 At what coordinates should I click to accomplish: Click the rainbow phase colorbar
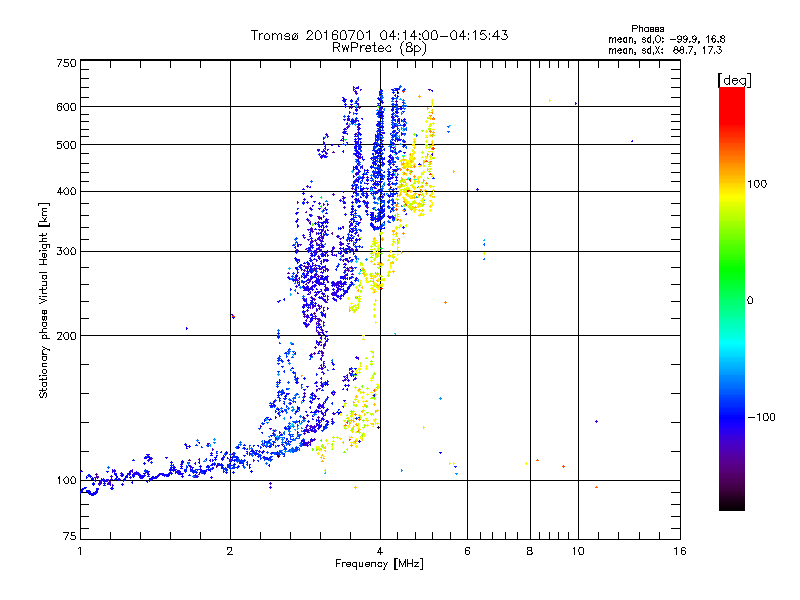coord(732,298)
